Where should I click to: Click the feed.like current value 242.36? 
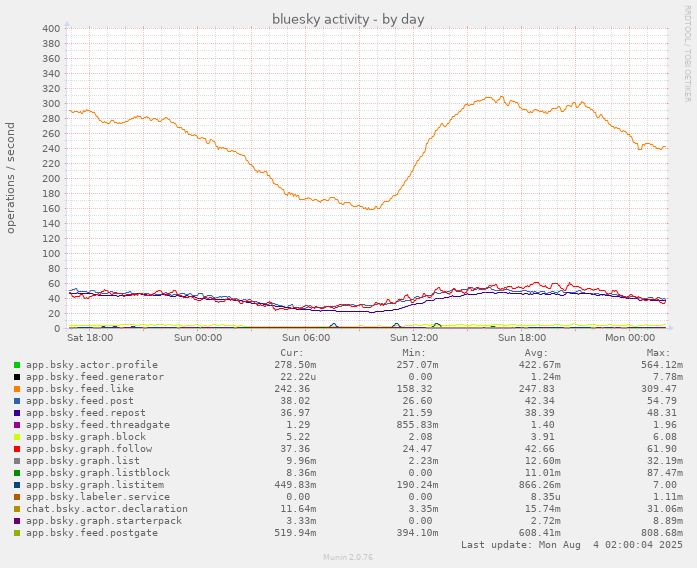292,389
